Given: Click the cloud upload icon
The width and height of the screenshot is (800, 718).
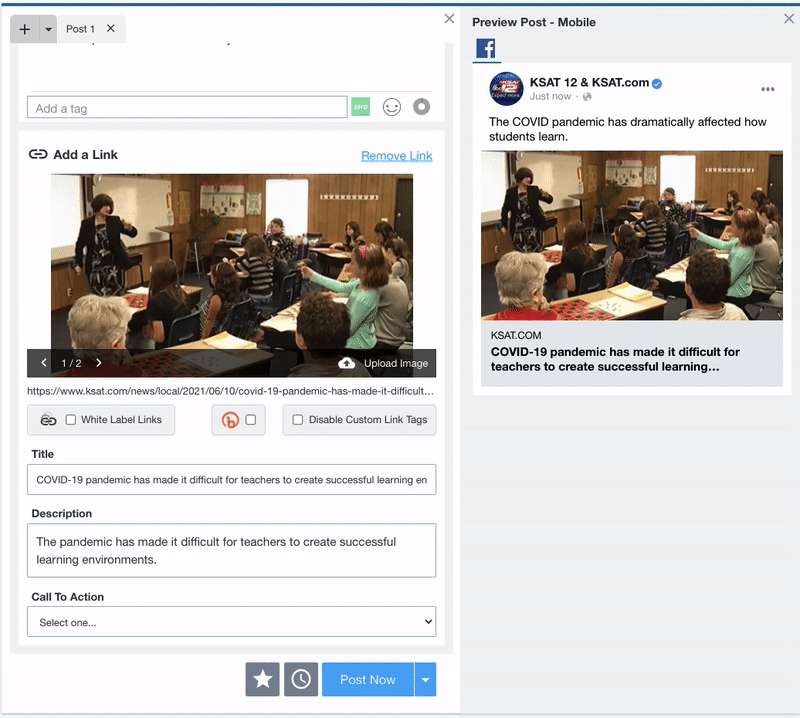Looking at the screenshot, I should click(x=346, y=363).
